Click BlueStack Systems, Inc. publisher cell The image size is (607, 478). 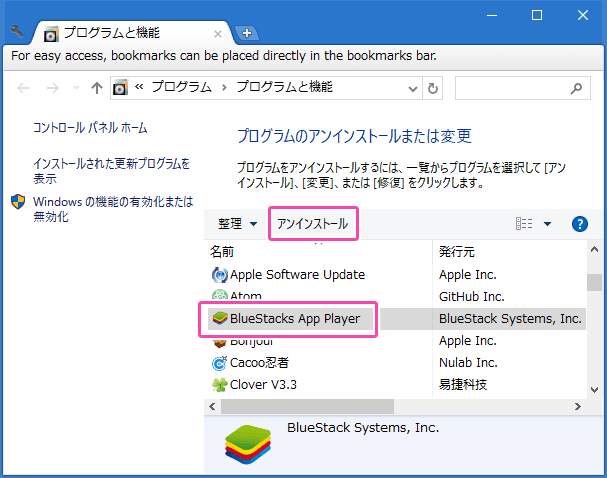(510, 319)
